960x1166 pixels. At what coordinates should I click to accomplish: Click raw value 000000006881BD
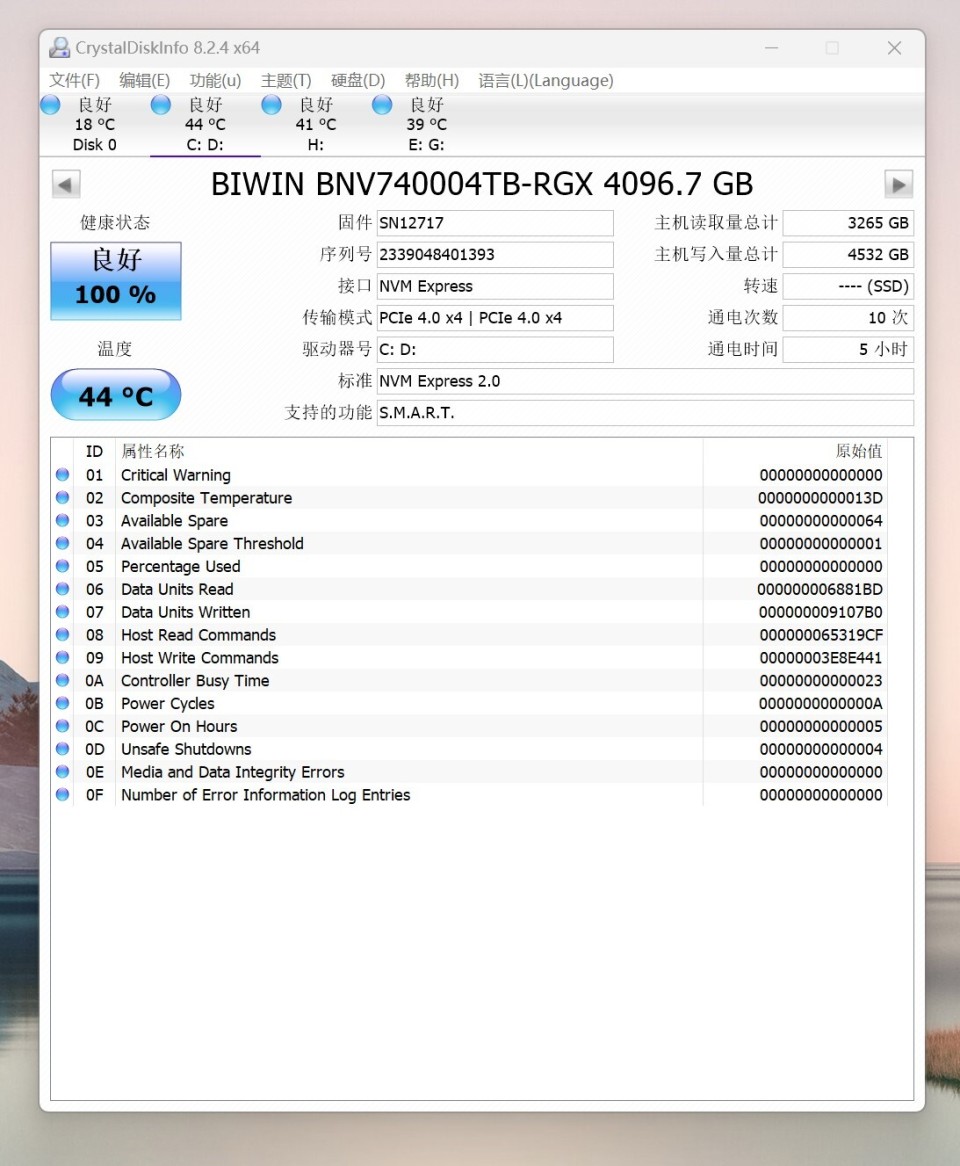[x=820, y=589]
